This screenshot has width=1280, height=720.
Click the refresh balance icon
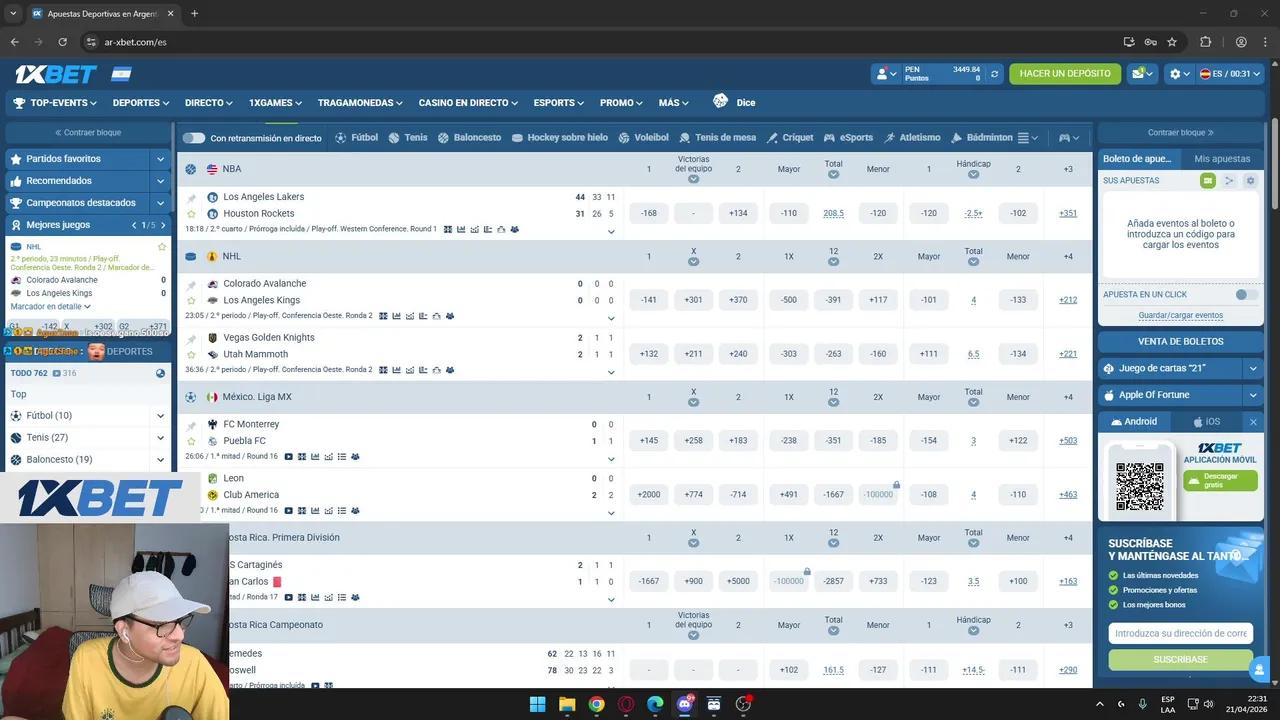click(x=994, y=74)
